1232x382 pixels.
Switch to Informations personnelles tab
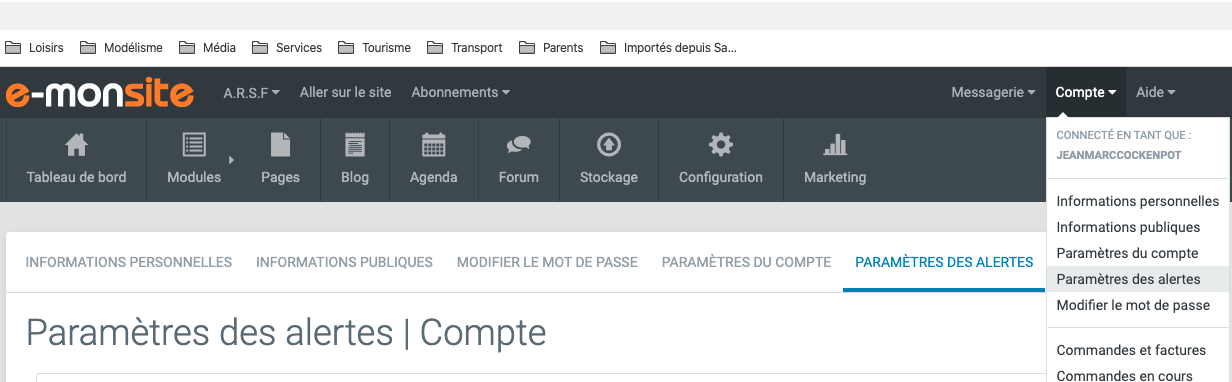[129, 262]
